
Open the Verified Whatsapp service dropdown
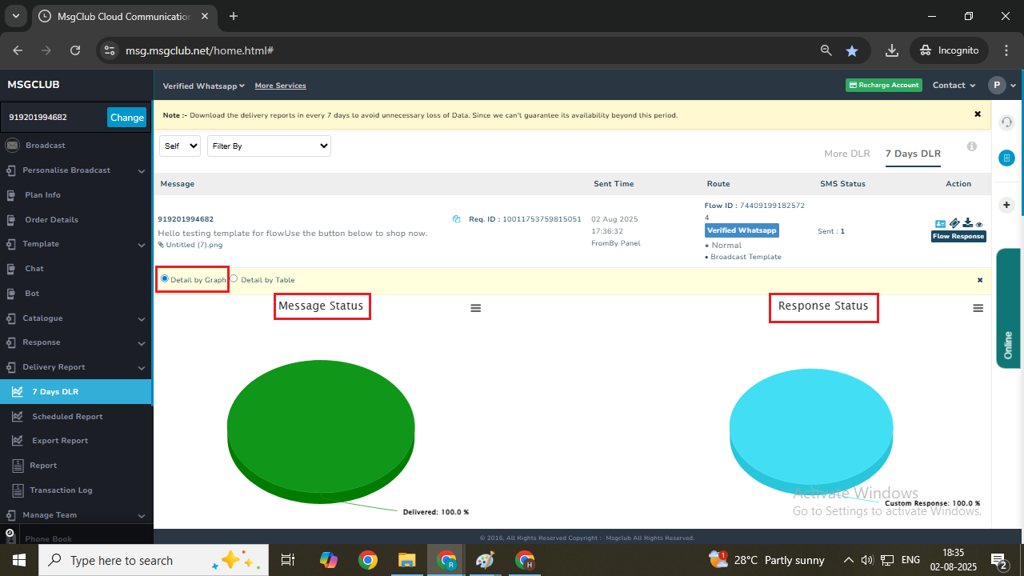point(204,86)
